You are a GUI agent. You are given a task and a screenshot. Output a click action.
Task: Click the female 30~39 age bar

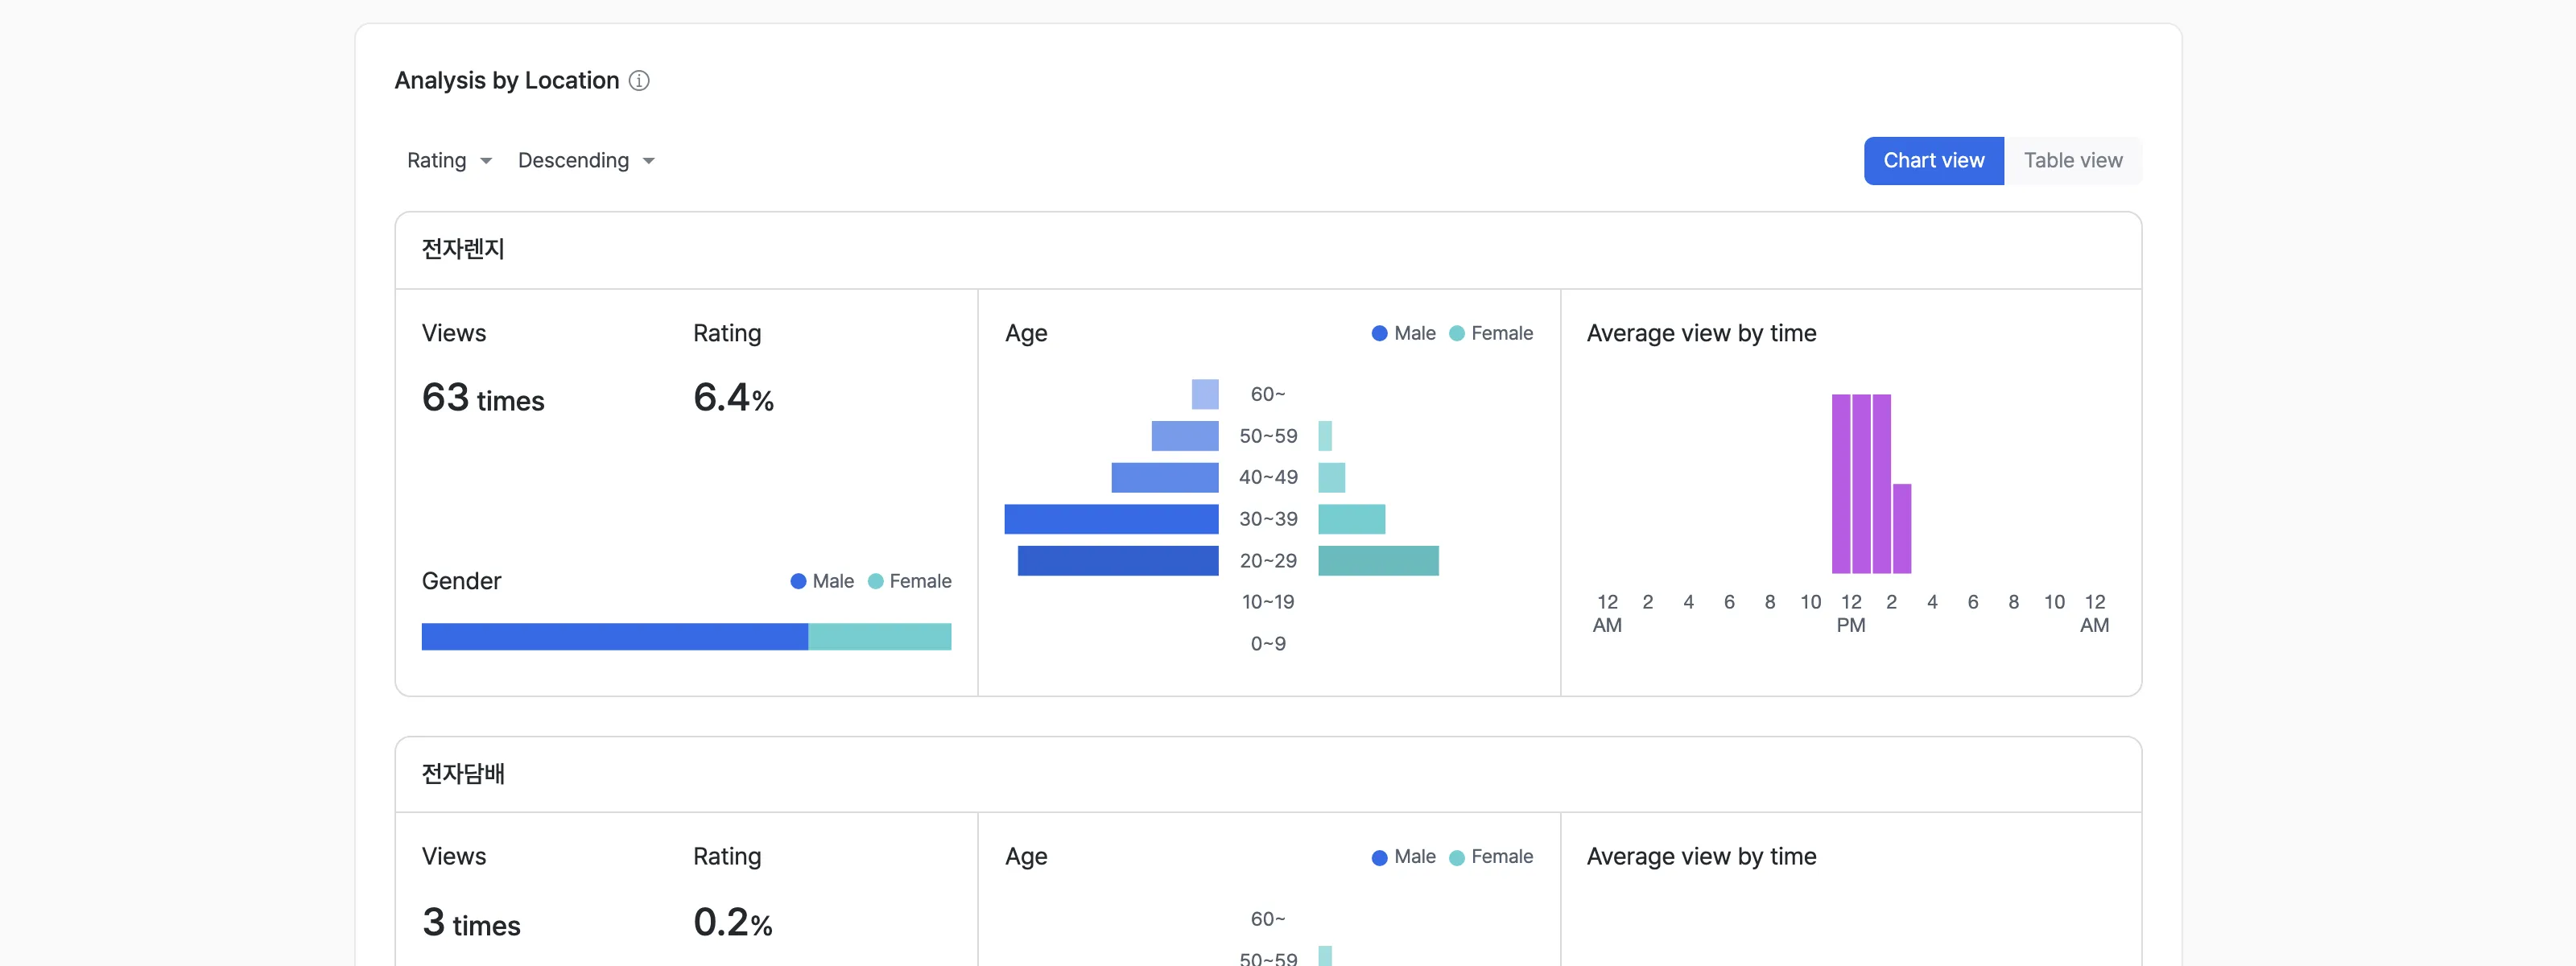point(1351,519)
